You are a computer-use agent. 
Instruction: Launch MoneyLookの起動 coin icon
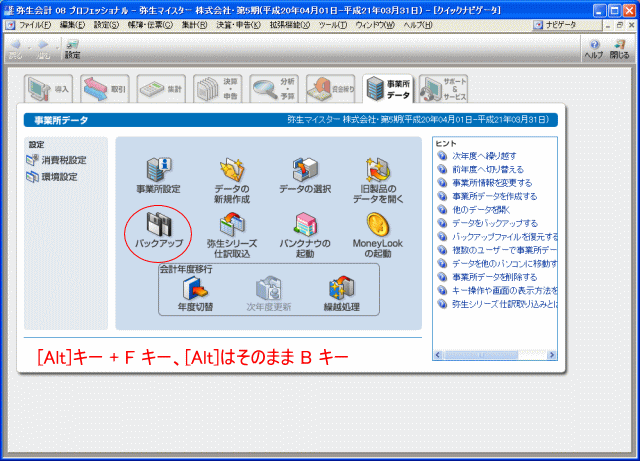[x=378, y=235]
